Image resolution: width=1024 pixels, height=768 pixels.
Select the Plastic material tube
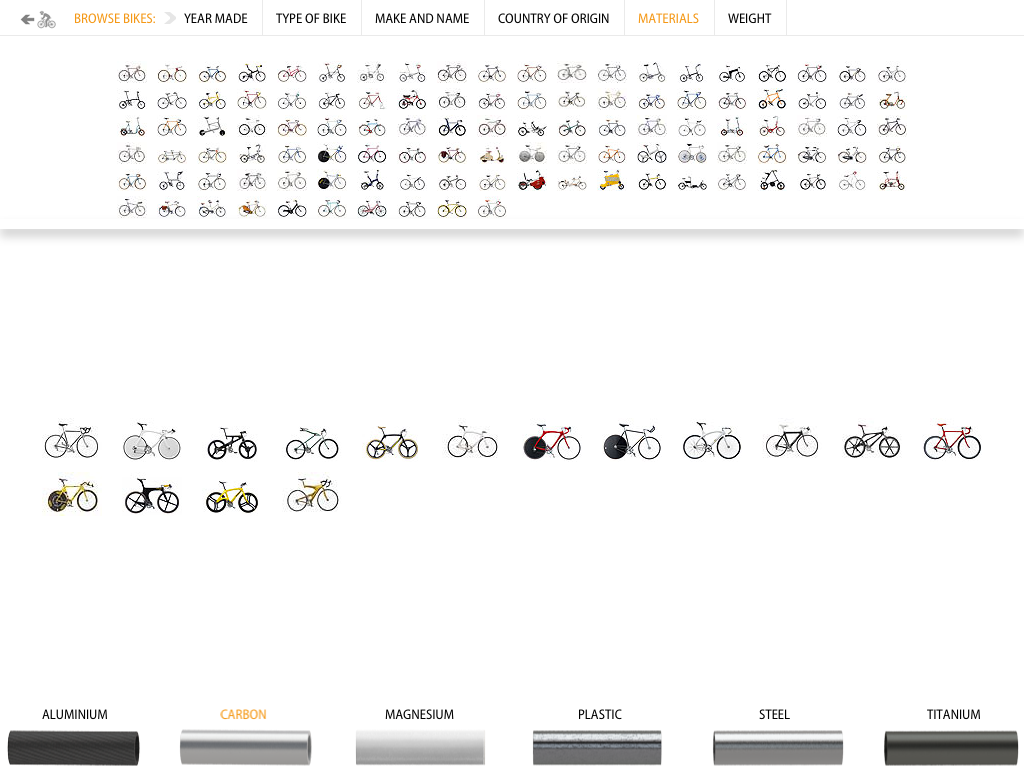tap(597, 746)
